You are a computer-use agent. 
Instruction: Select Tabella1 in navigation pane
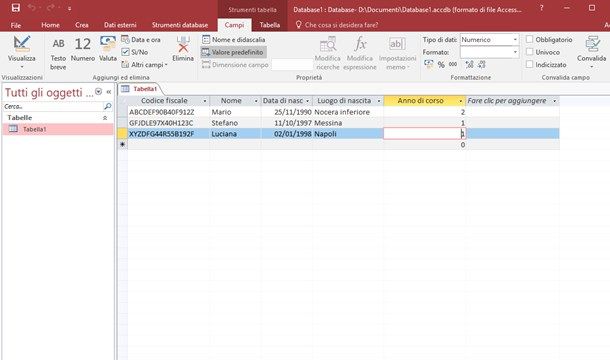(x=58, y=129)
